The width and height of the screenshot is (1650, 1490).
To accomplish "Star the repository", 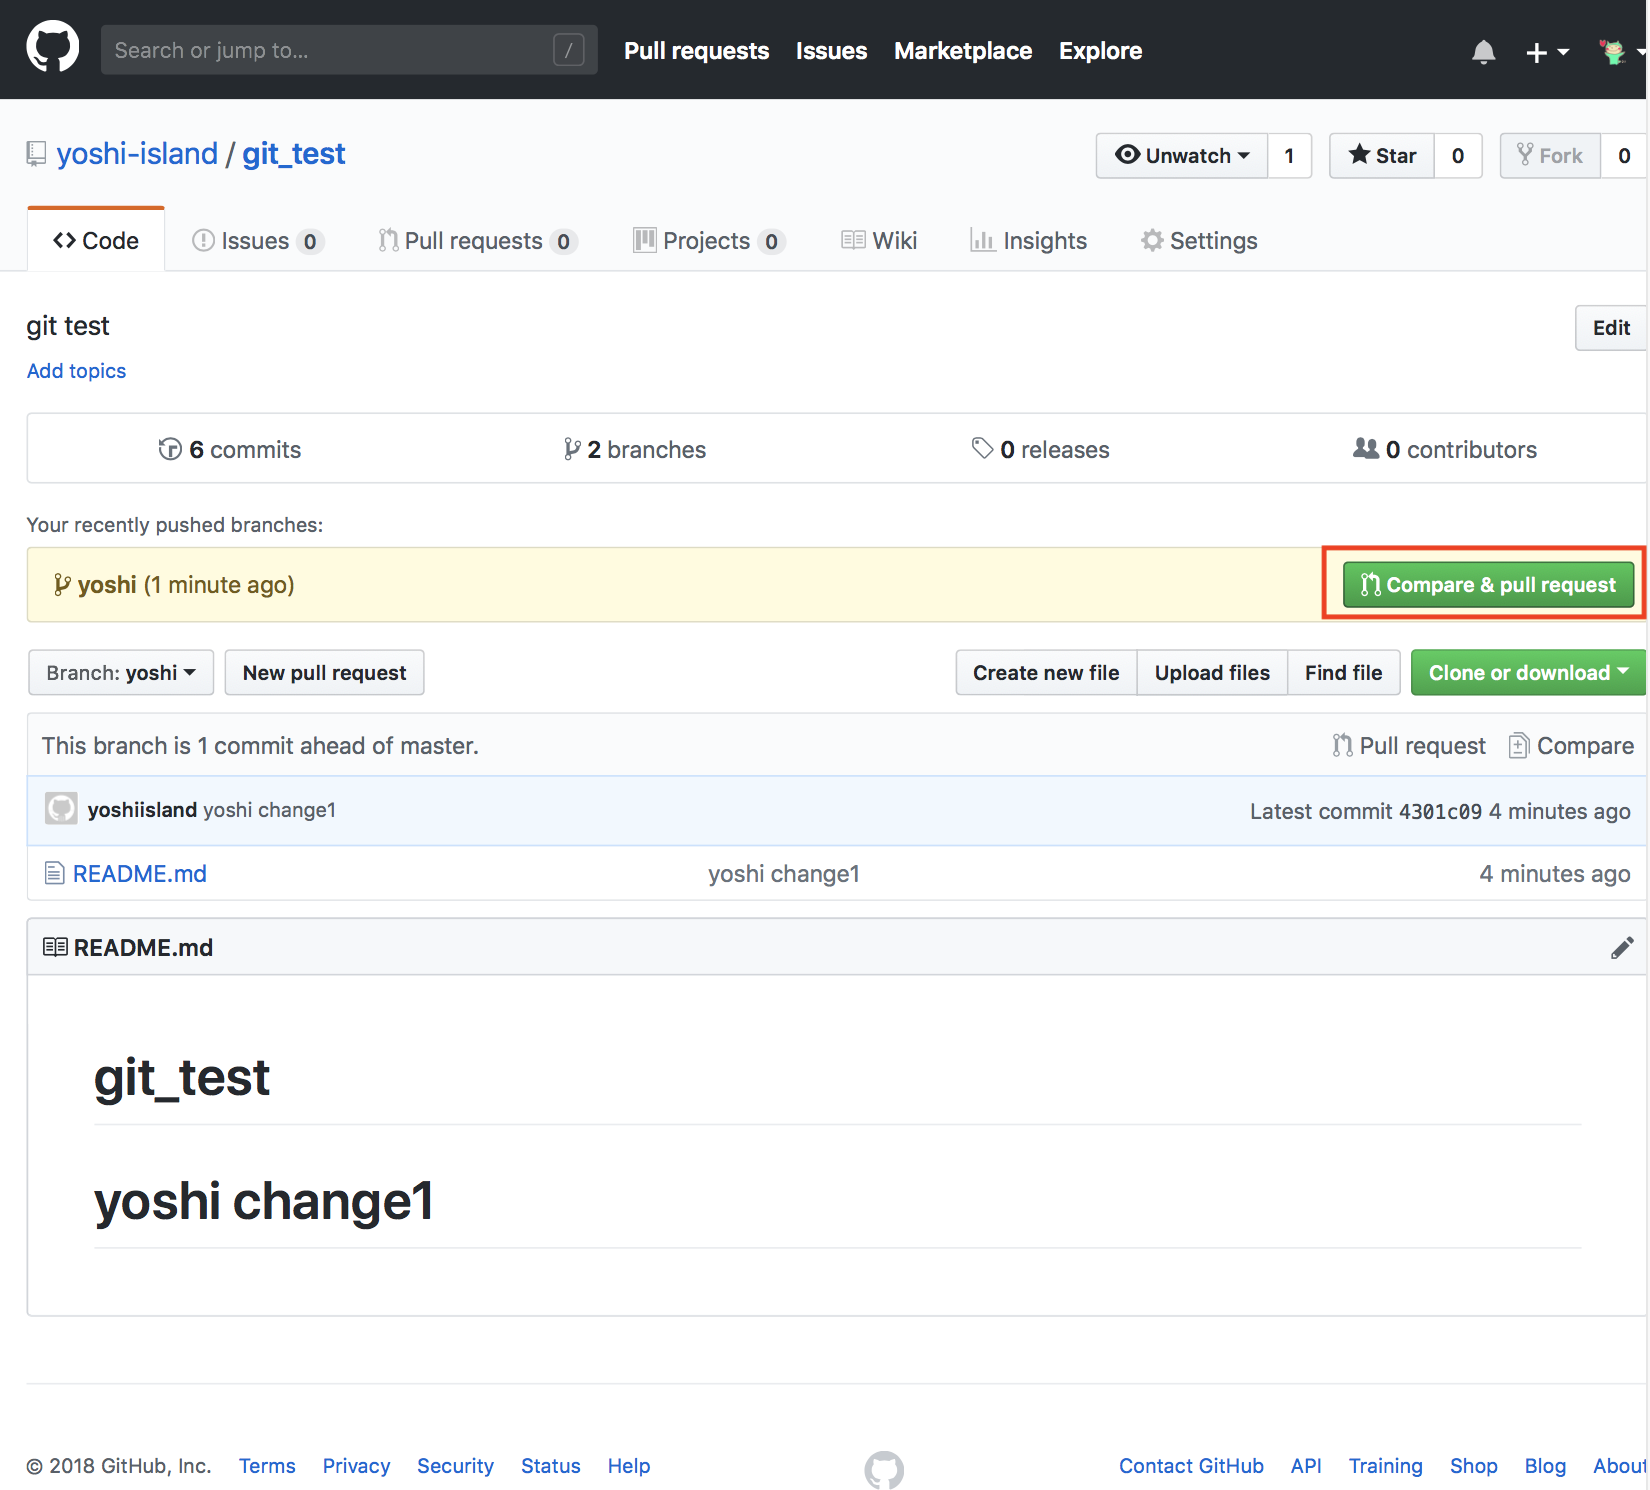I will 1382,156.
